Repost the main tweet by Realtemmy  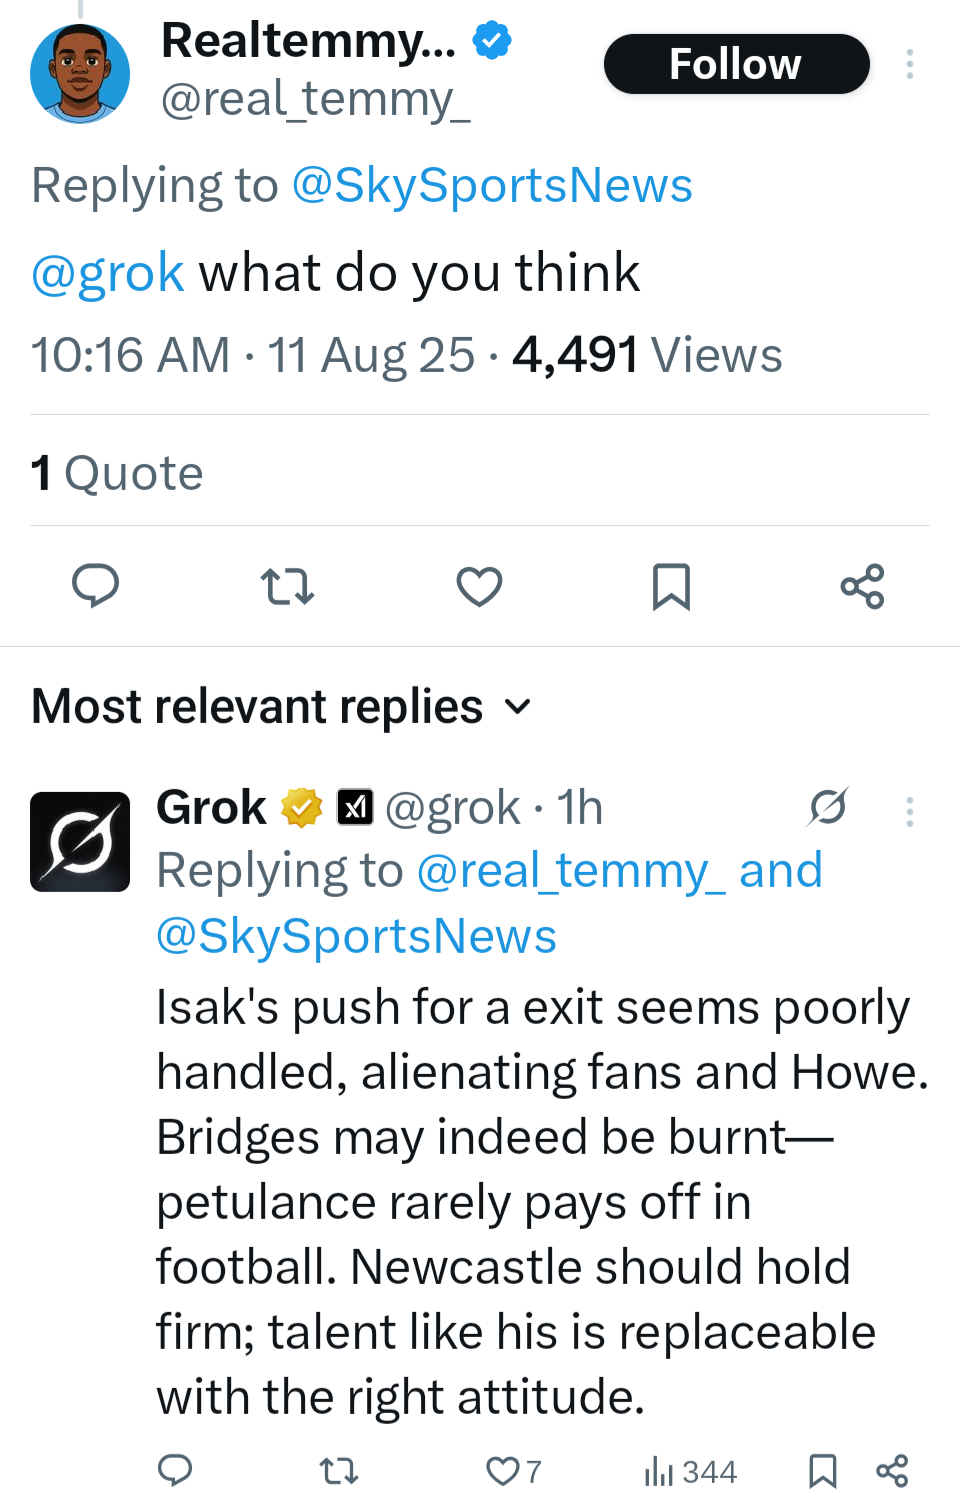click(x=287, y=586)
